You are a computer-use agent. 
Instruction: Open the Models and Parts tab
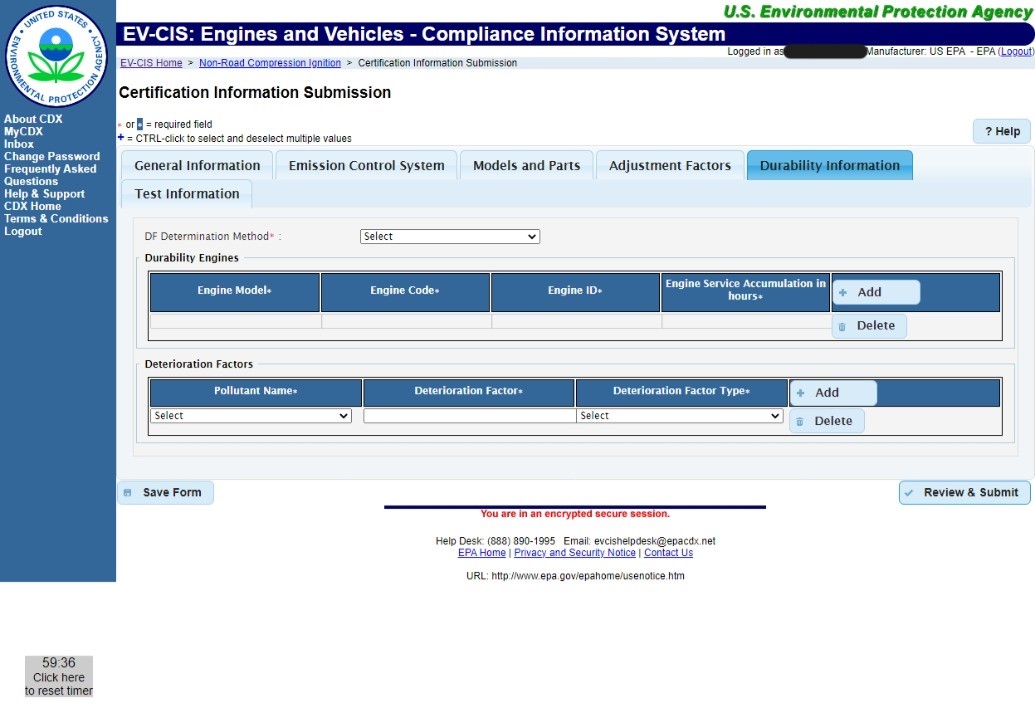pos(526,165)
